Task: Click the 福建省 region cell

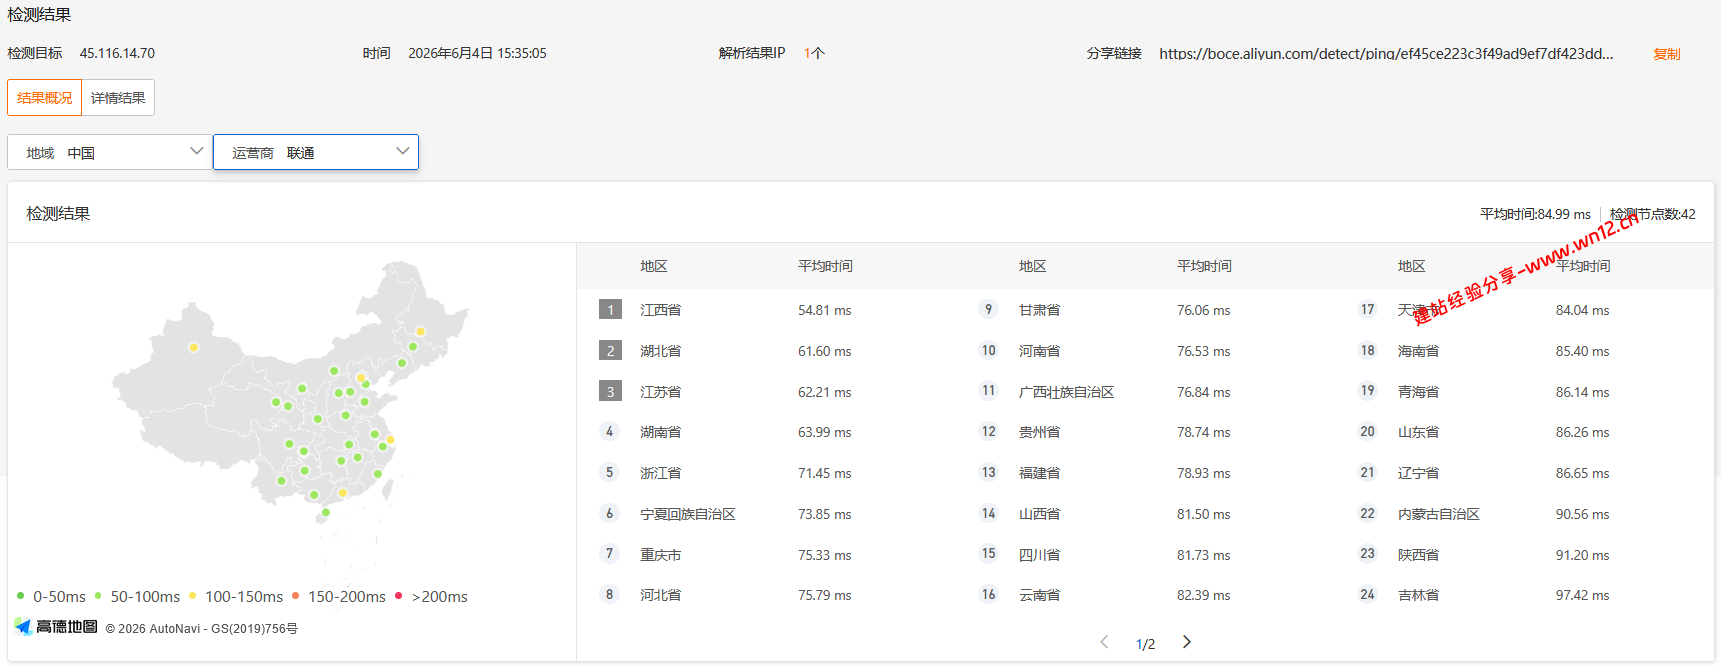Action: 1040,474
